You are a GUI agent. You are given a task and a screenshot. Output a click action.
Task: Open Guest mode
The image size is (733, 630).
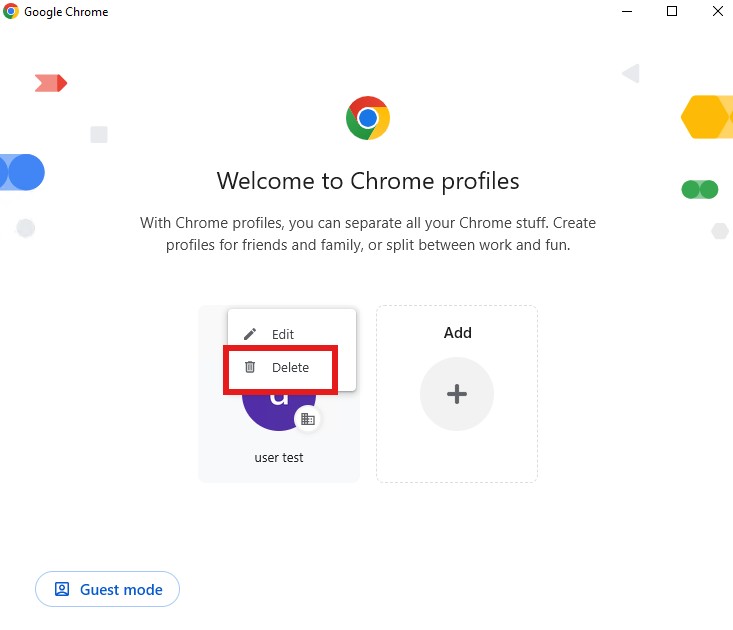[108, 589]
